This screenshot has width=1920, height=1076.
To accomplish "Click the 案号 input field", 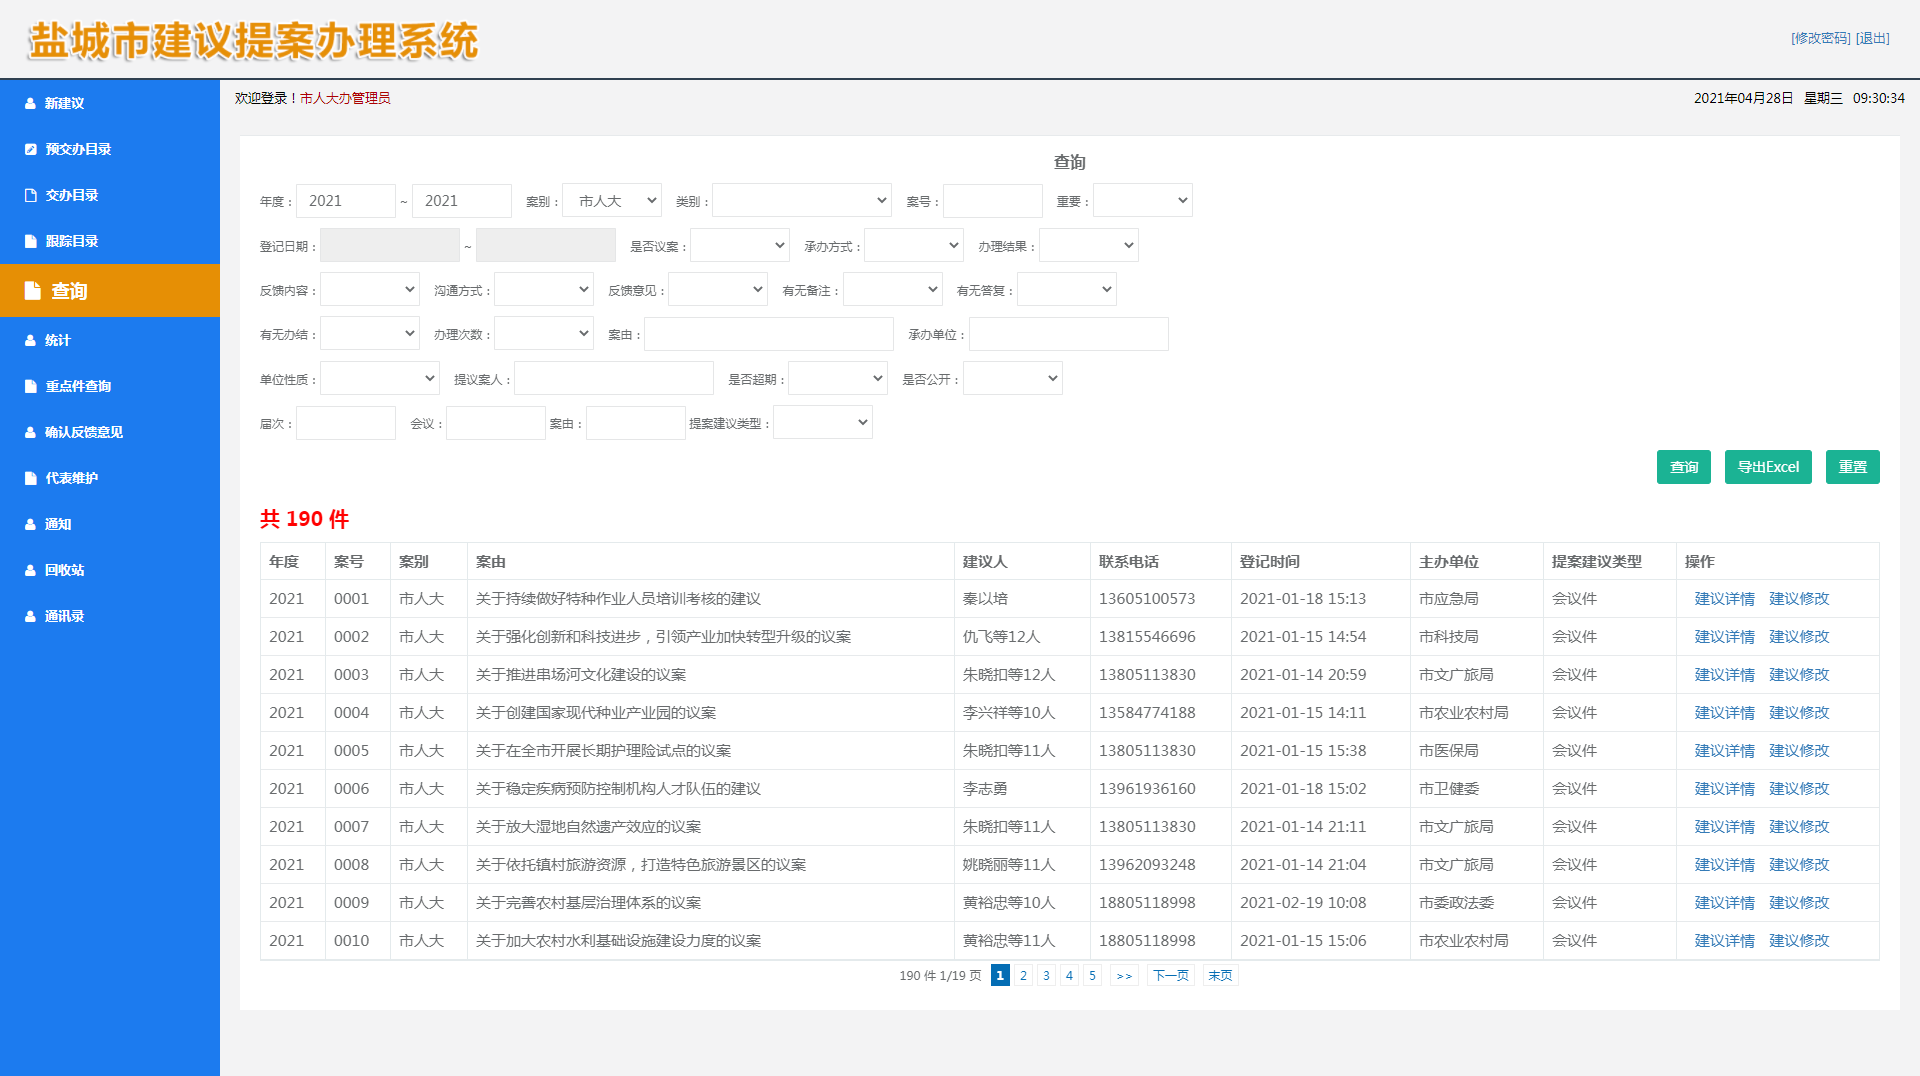I will coord(992,201).
